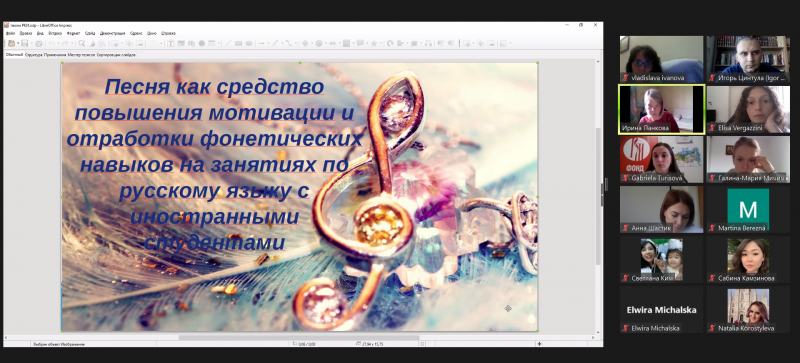Click the Rotate object icon

(x=390, y=43)
